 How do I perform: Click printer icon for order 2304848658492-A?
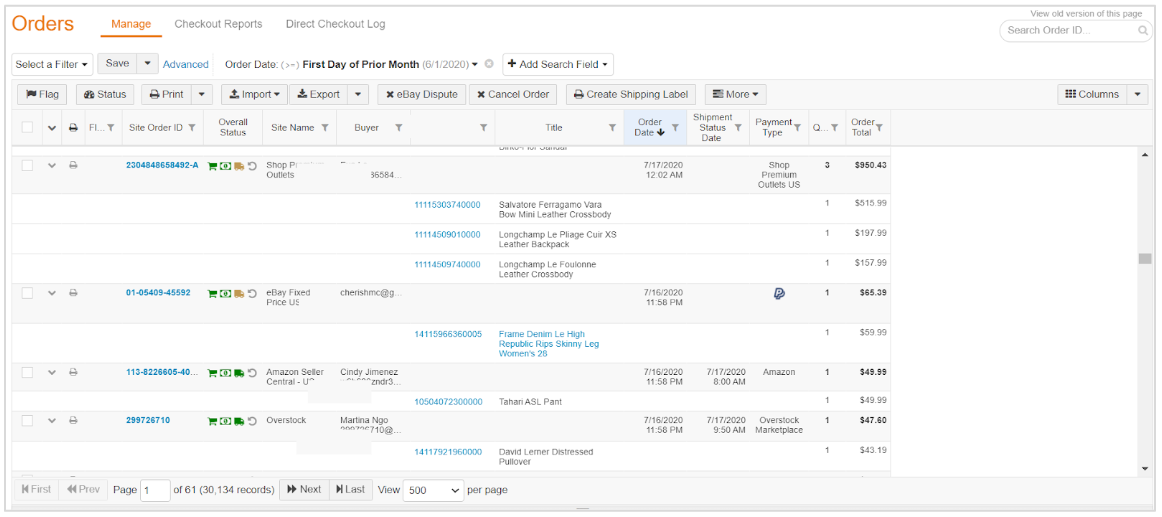point(73,166)
